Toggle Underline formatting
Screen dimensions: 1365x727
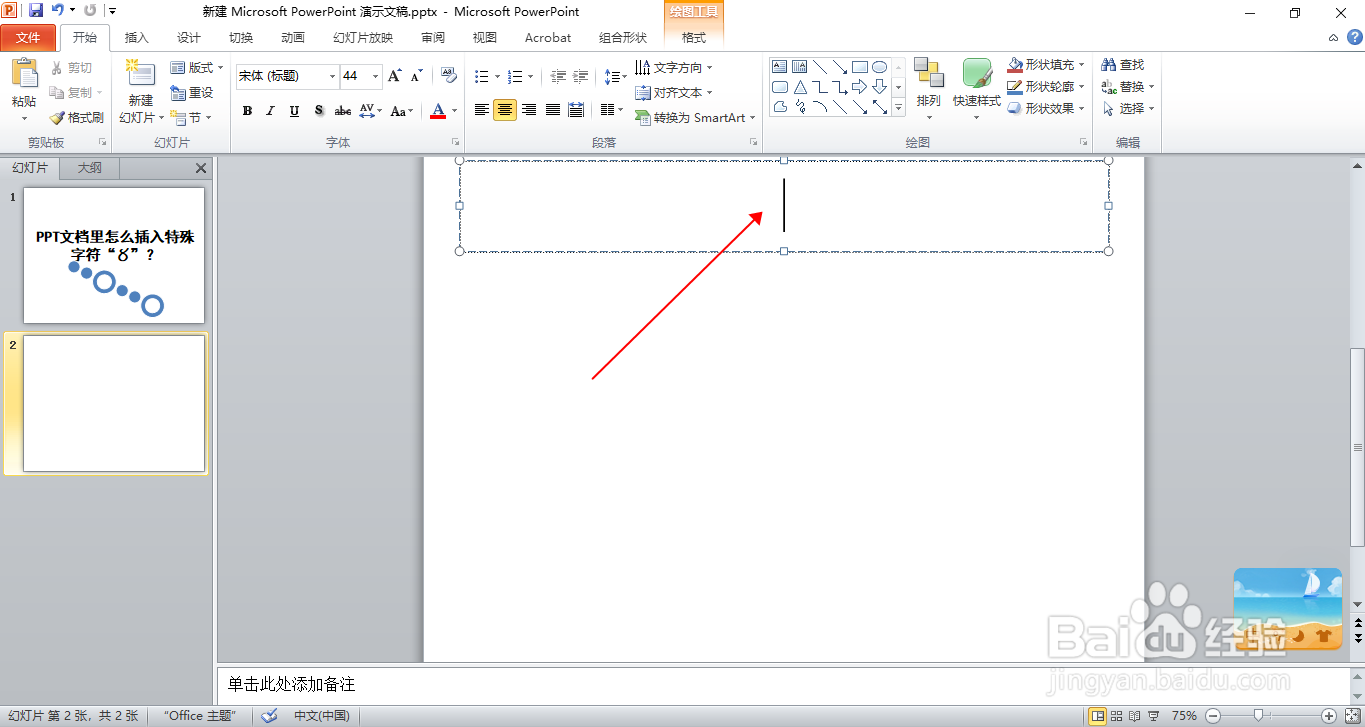pos(294,111)
